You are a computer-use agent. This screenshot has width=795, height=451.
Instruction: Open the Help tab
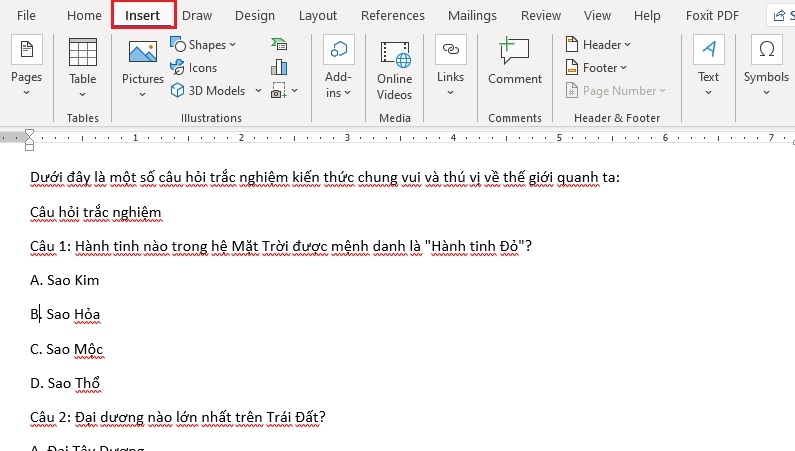[647, 16]
